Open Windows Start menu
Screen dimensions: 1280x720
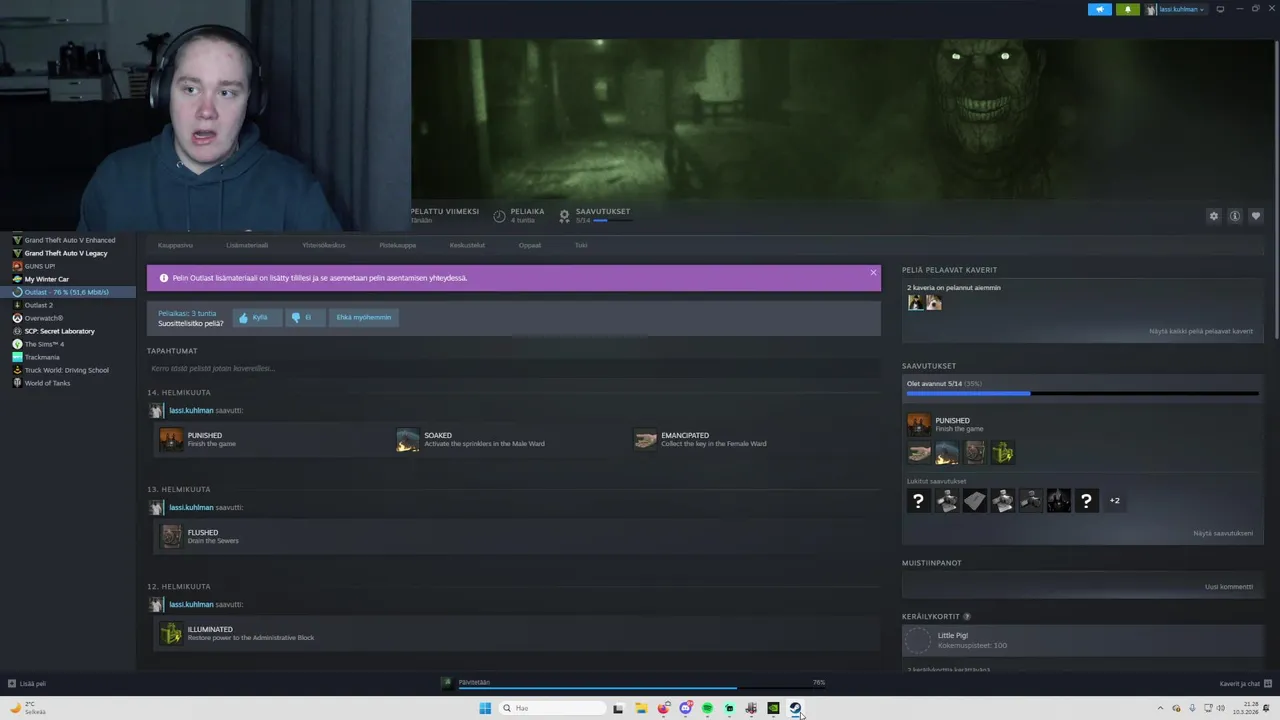pyautogui.click(x=485, y=708)
